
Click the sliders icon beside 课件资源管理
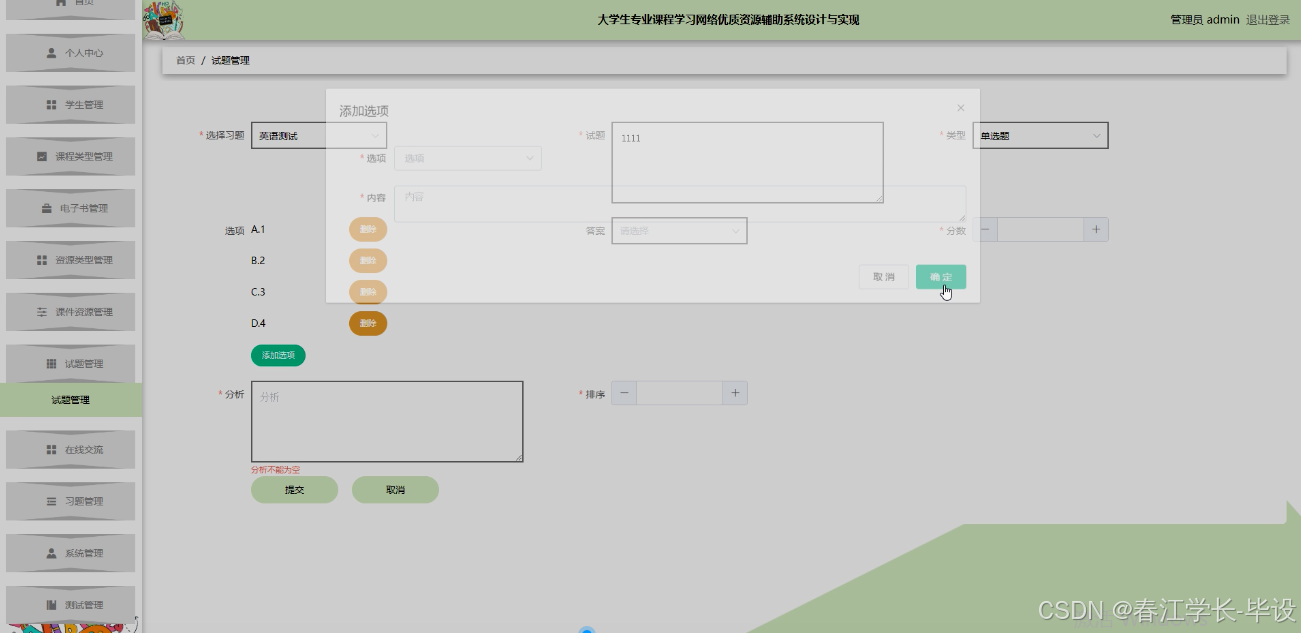tap(42, 312)
